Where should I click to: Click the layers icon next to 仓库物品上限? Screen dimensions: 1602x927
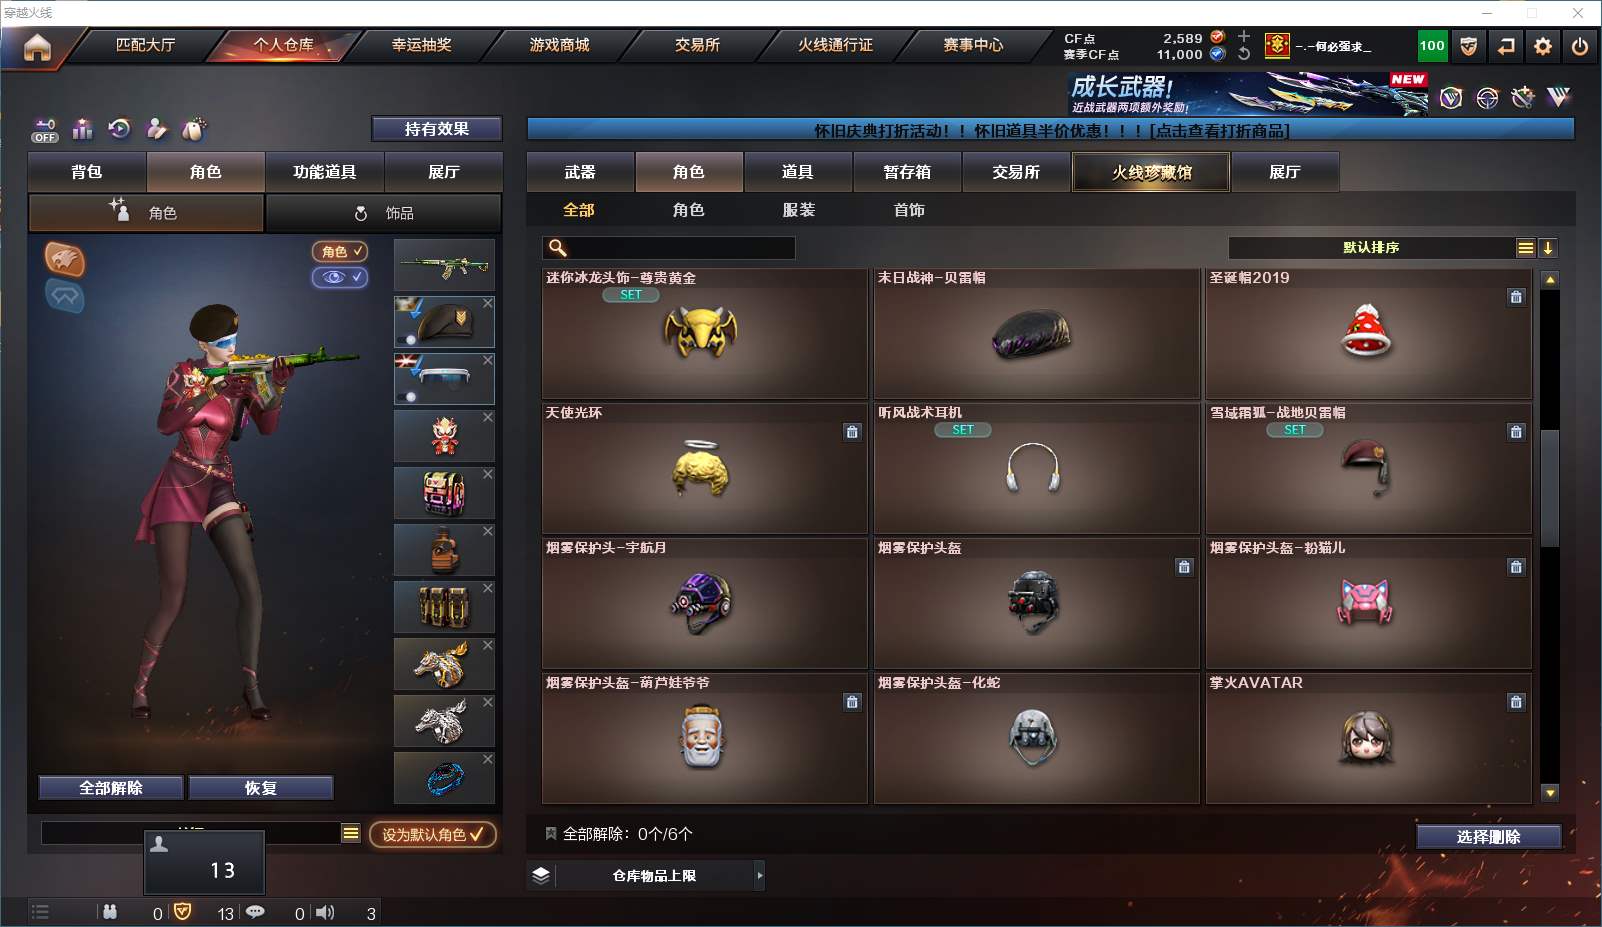point(541,875)
